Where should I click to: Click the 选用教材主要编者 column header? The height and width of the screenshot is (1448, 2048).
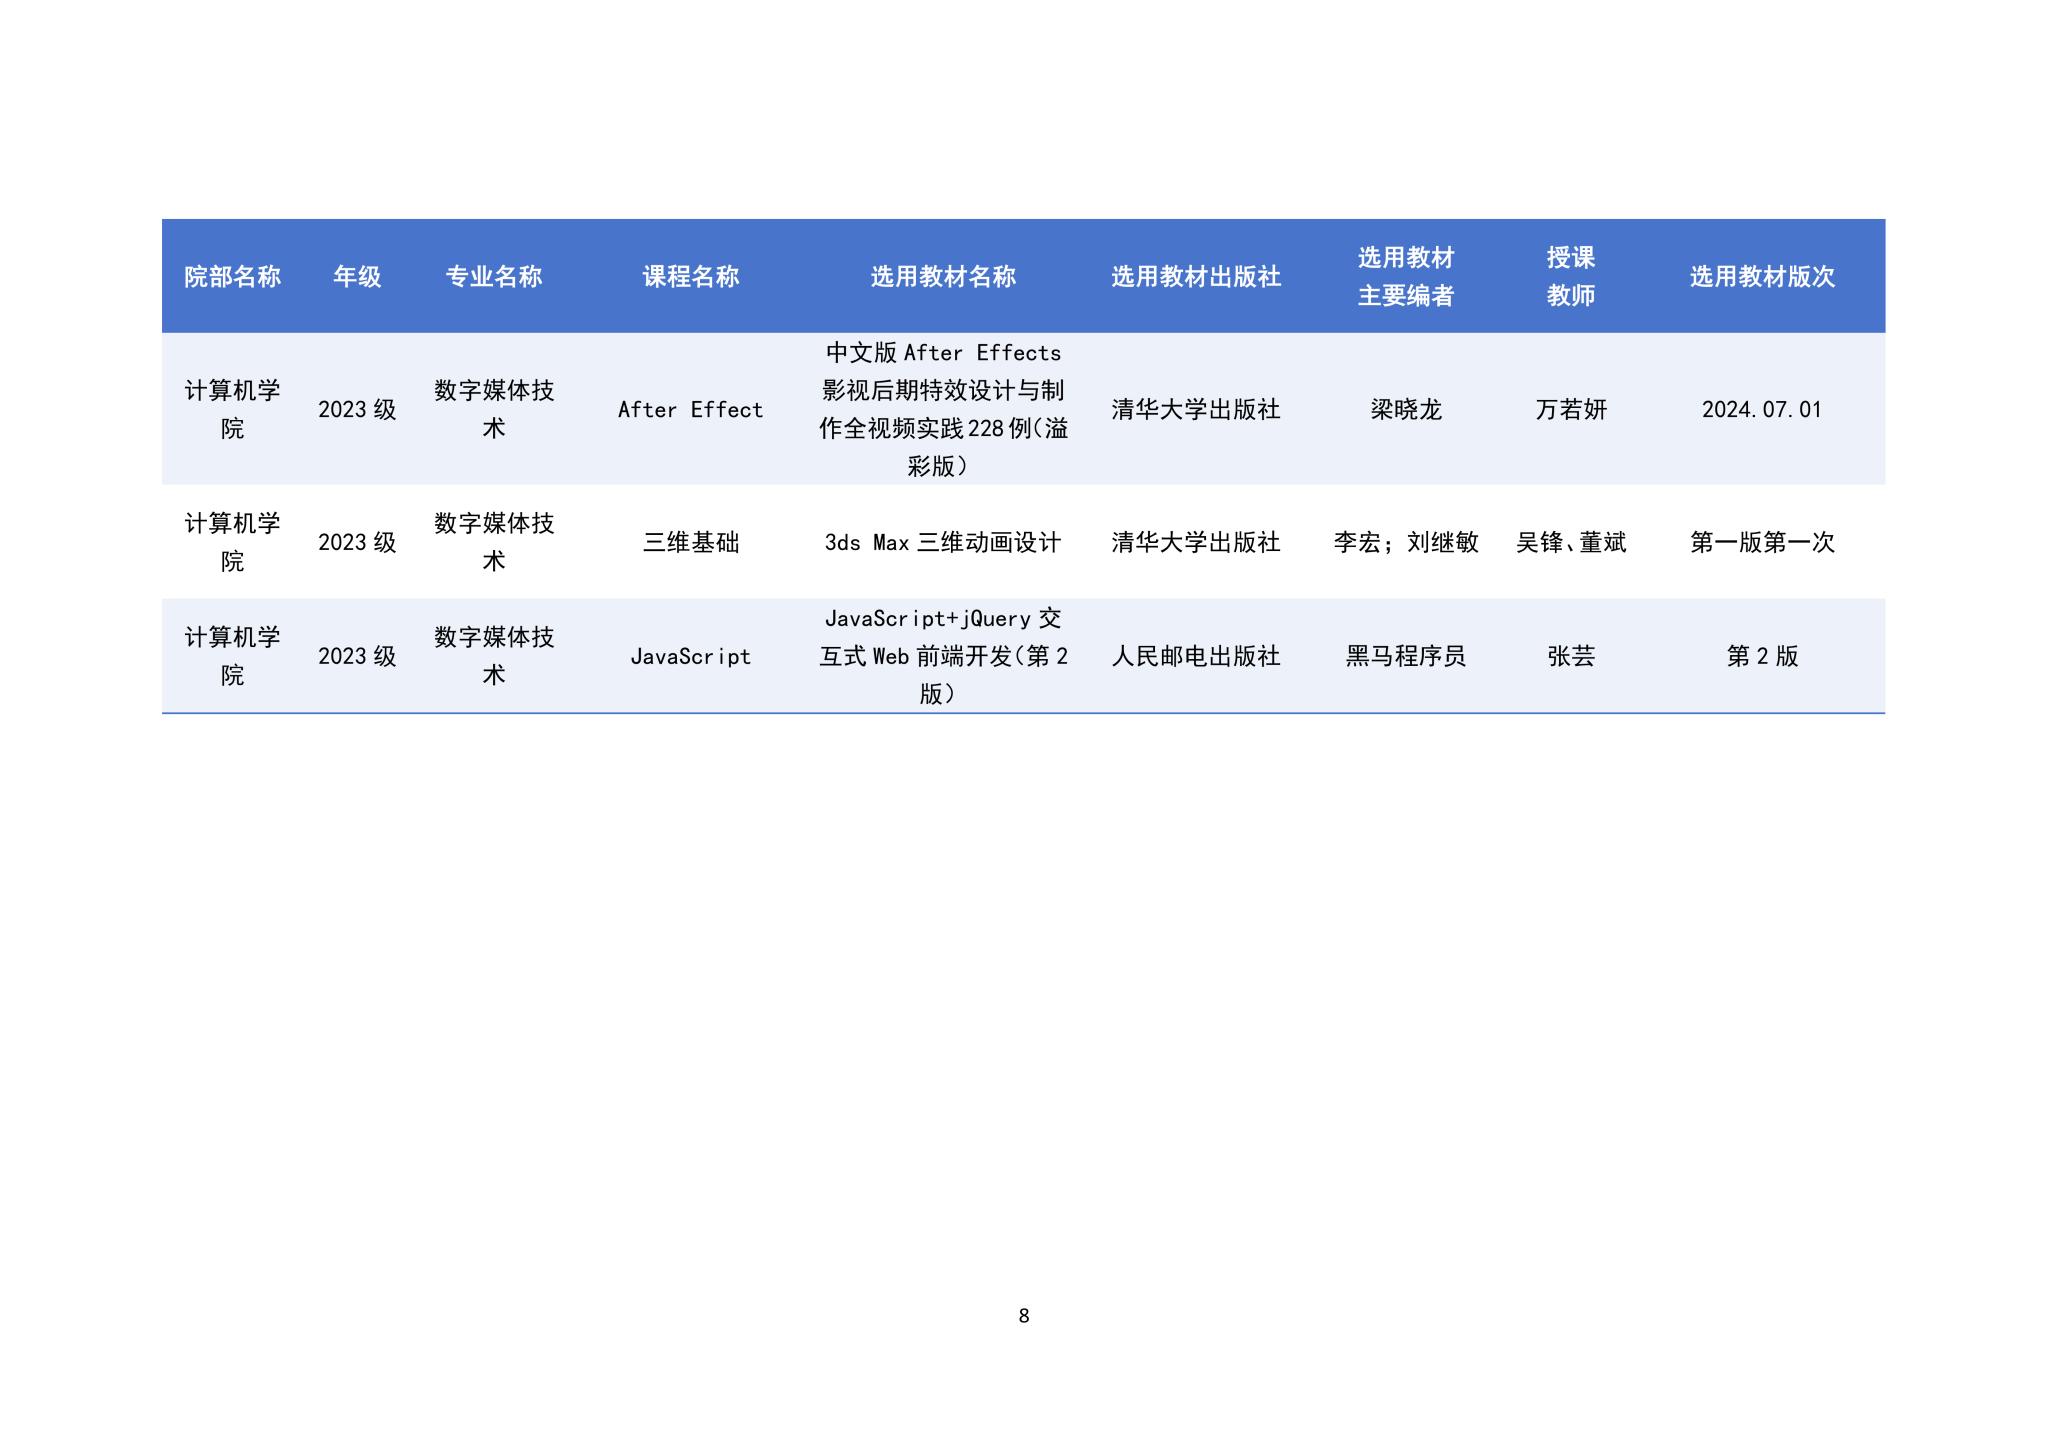1405,277
